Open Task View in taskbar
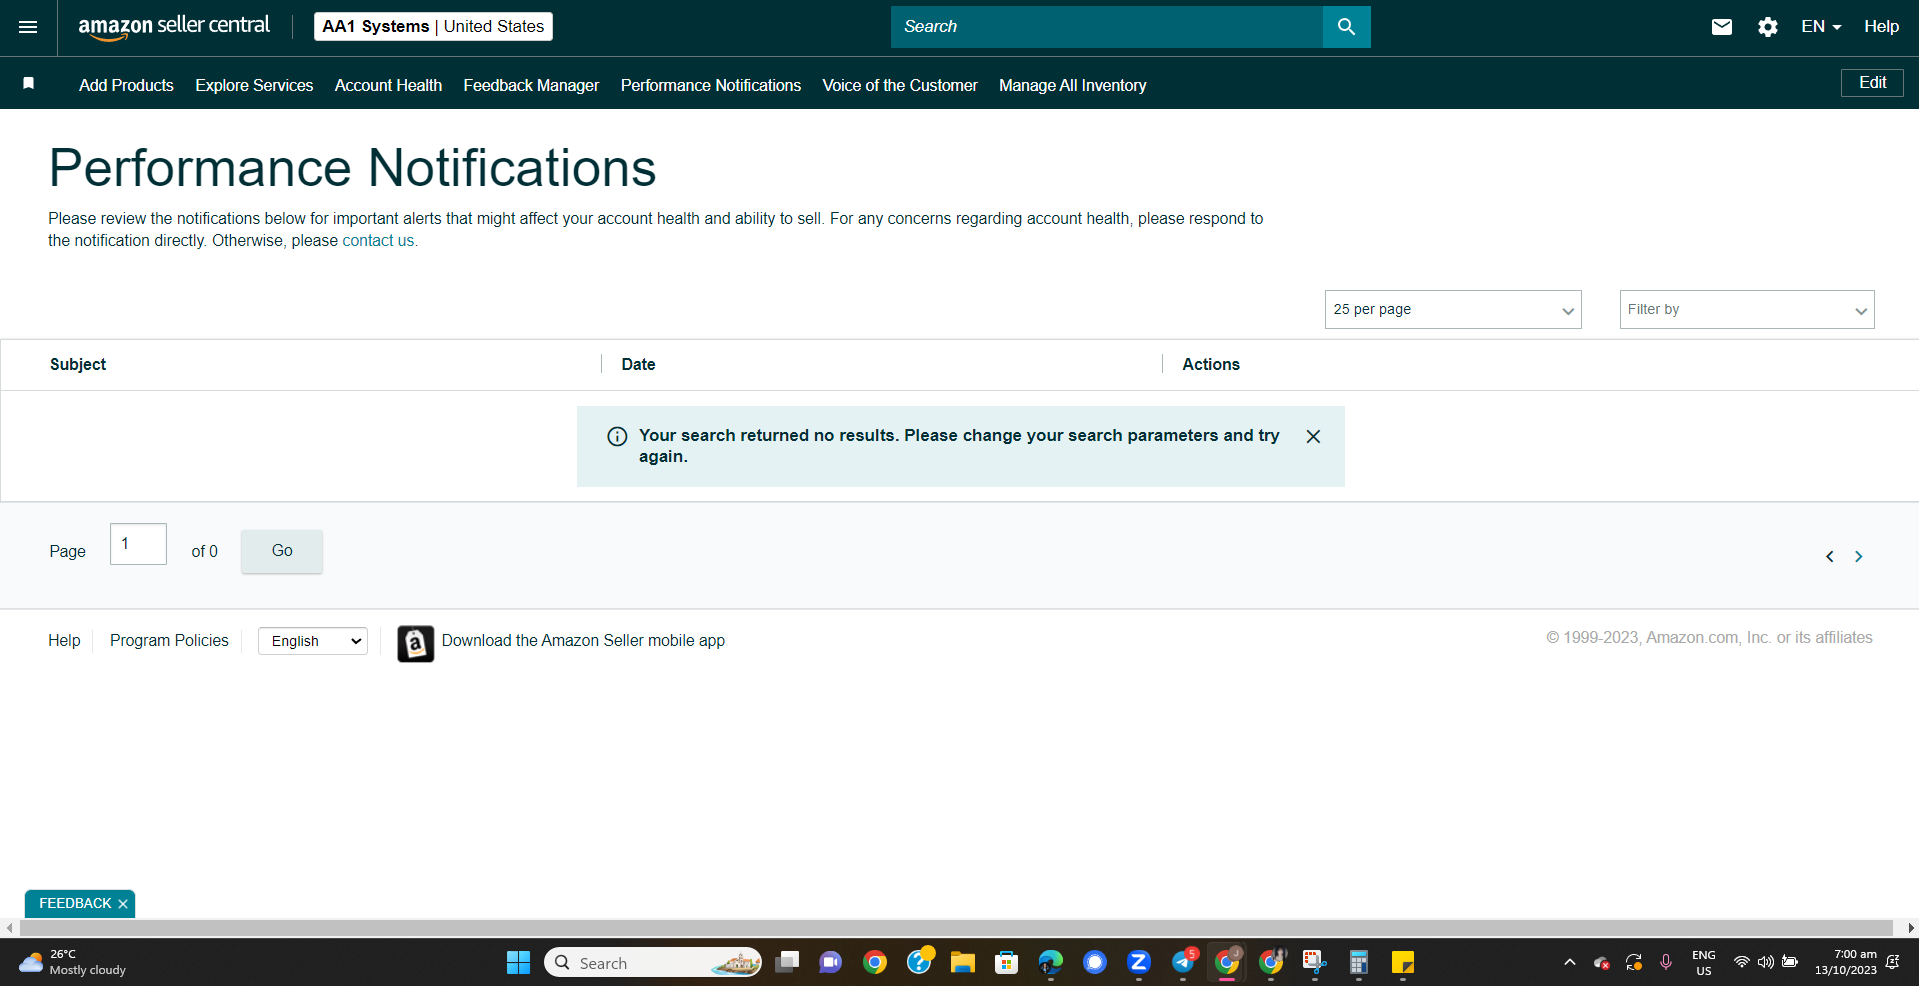The image size is (1919, 986). point(787,962)
